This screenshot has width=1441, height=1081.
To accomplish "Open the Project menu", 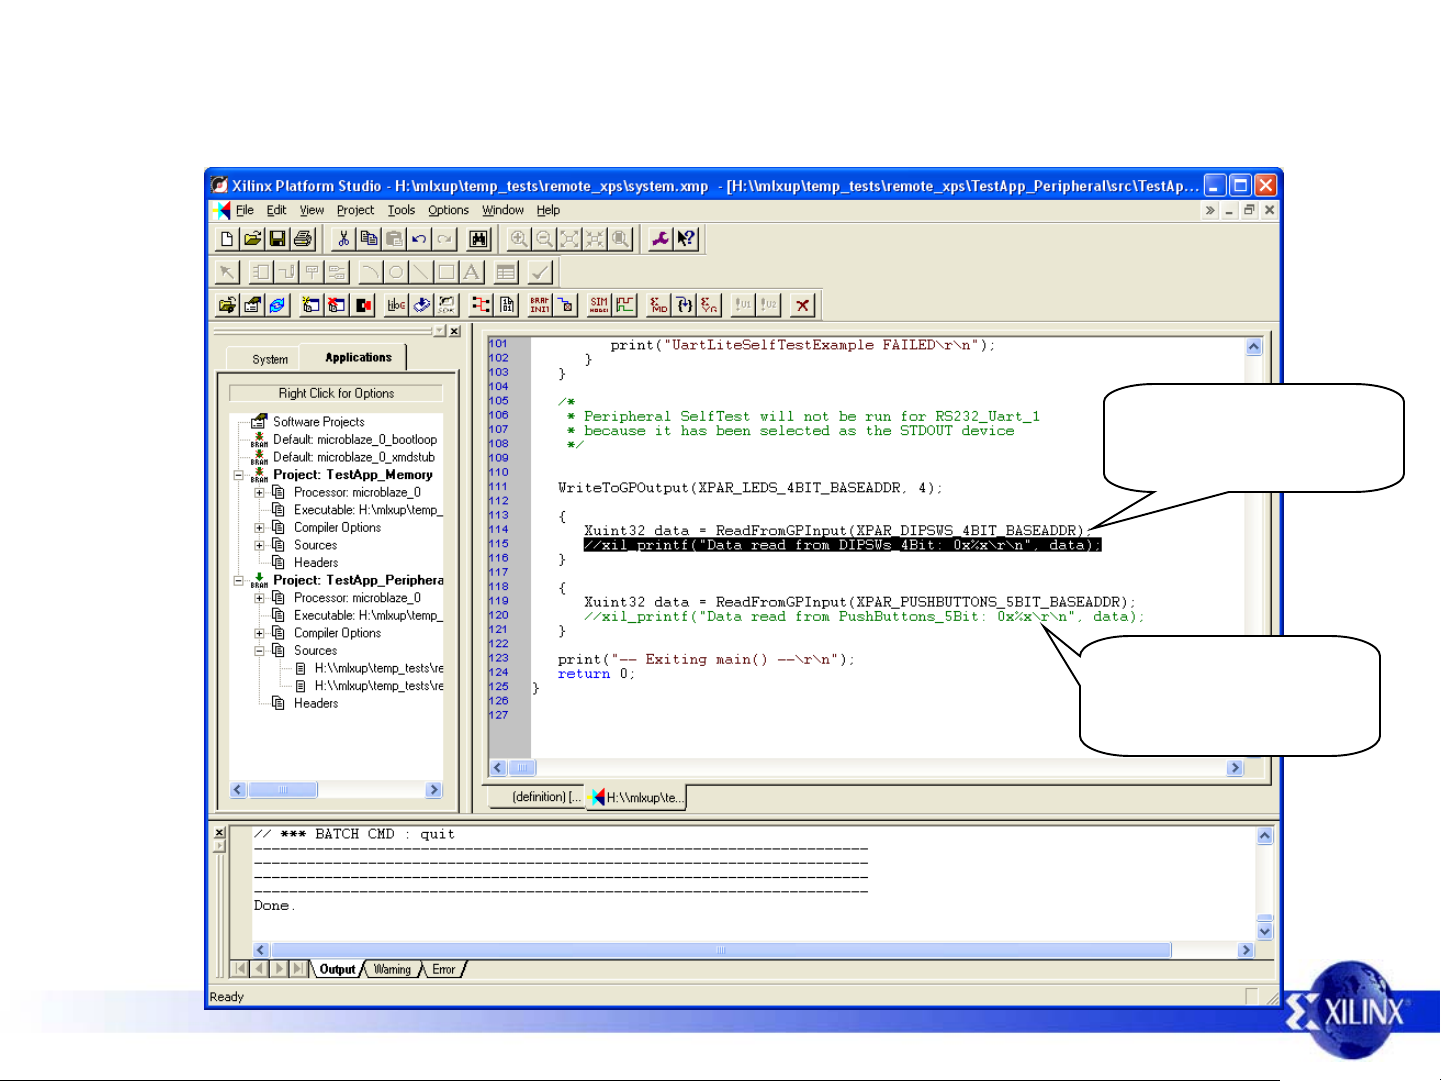I will [x=355, y=210].
